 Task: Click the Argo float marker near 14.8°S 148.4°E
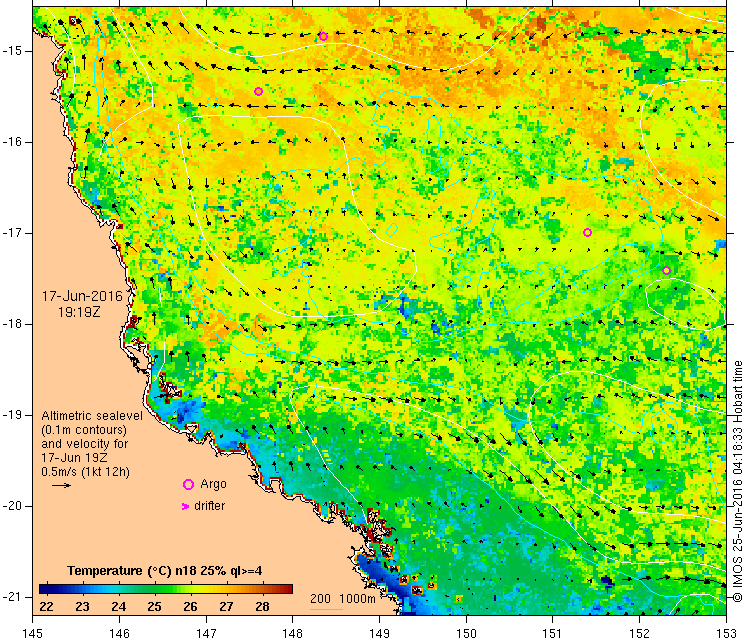pos(323,36)
